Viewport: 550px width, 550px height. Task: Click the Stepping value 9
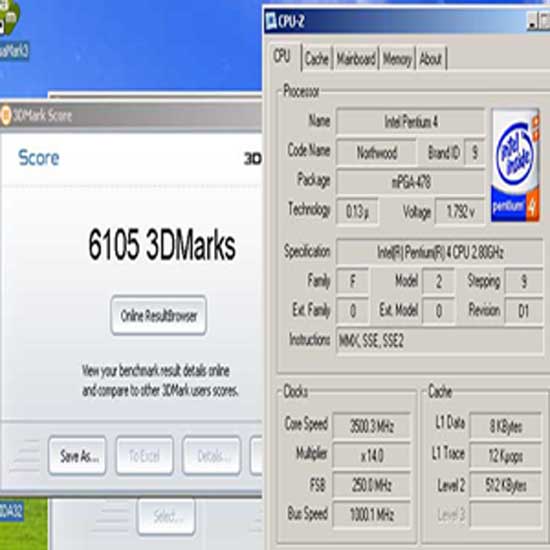coord(524,281)
